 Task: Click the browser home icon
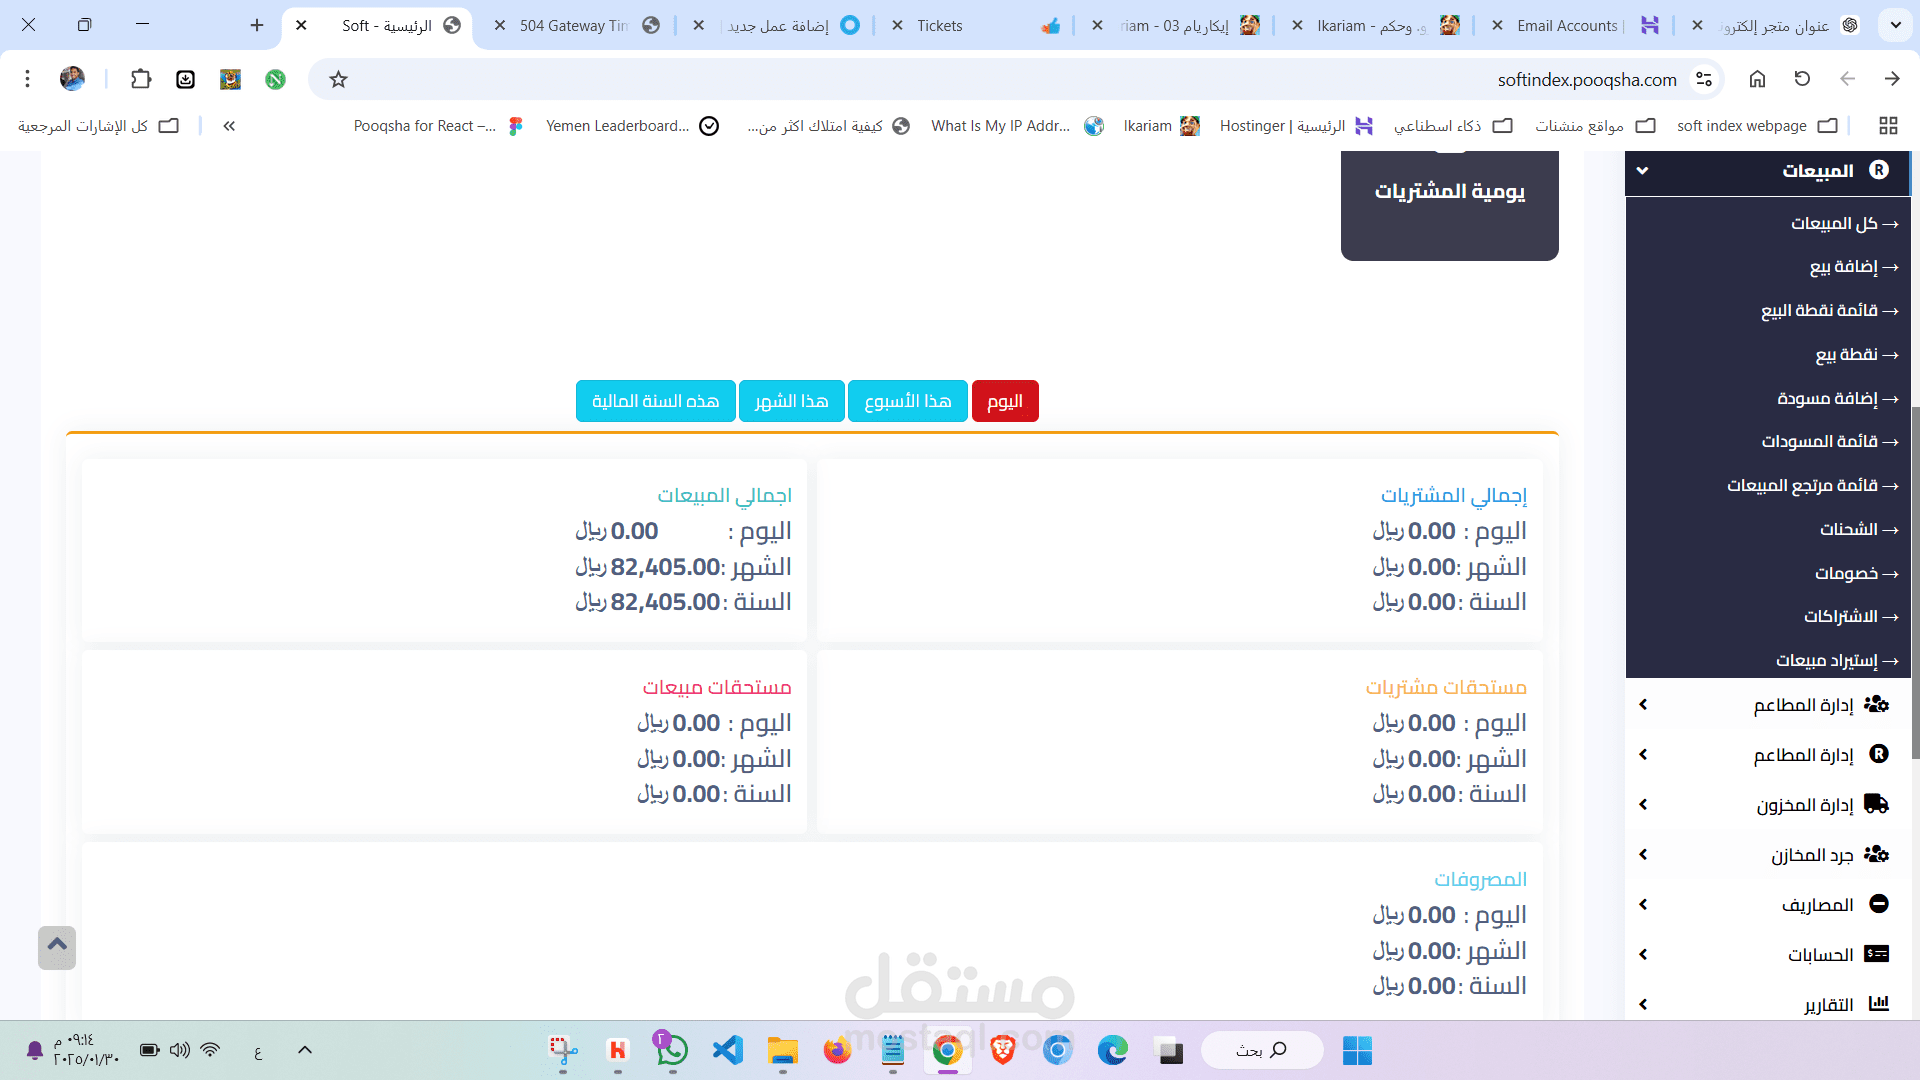click(x=1757, y=79)
